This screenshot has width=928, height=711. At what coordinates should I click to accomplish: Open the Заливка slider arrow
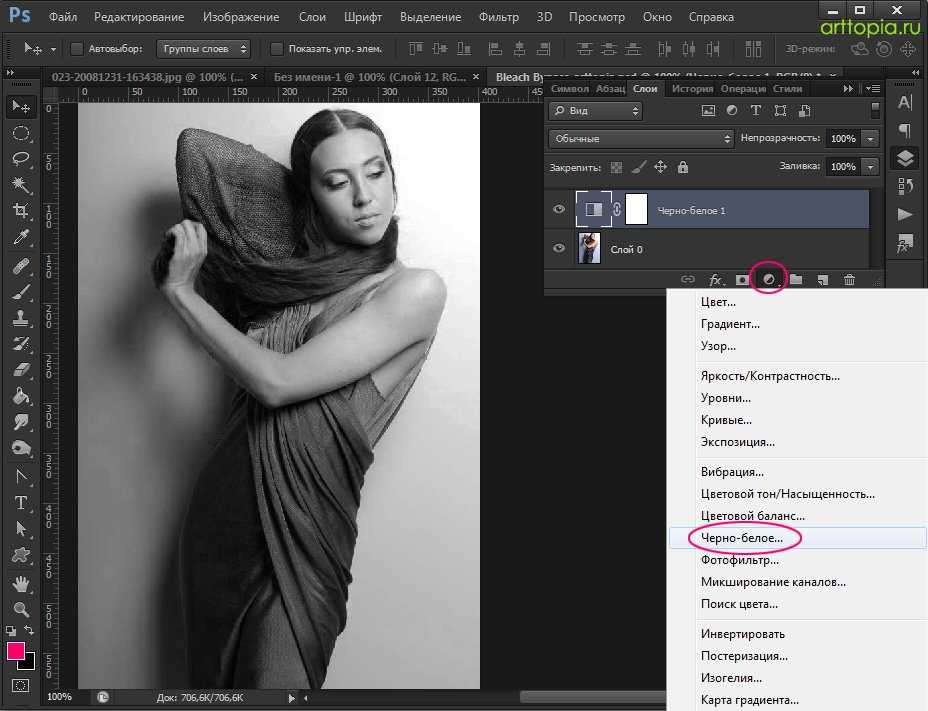[x=870, y=167]
